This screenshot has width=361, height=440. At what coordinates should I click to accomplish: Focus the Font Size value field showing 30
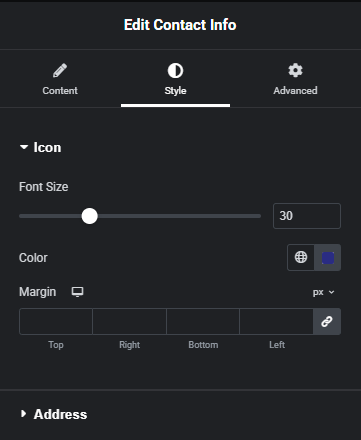[x=307, y=216]
